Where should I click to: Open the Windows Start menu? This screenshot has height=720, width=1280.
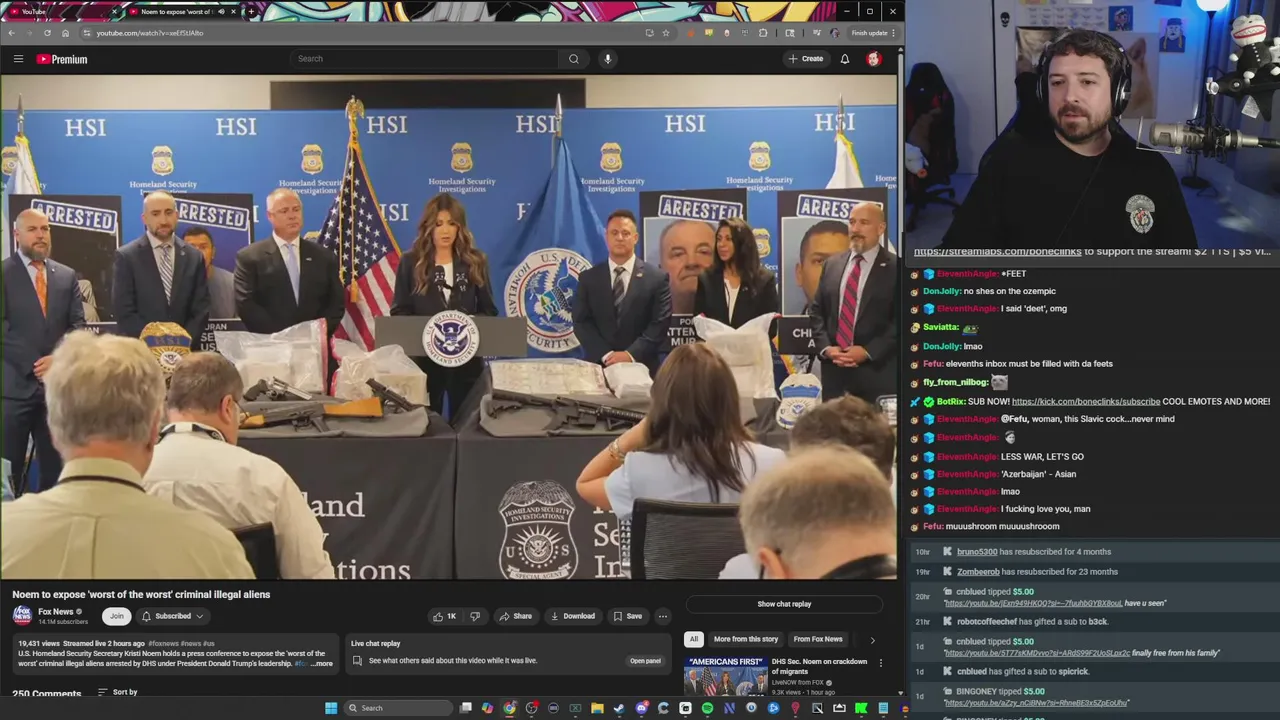[331, 708]
